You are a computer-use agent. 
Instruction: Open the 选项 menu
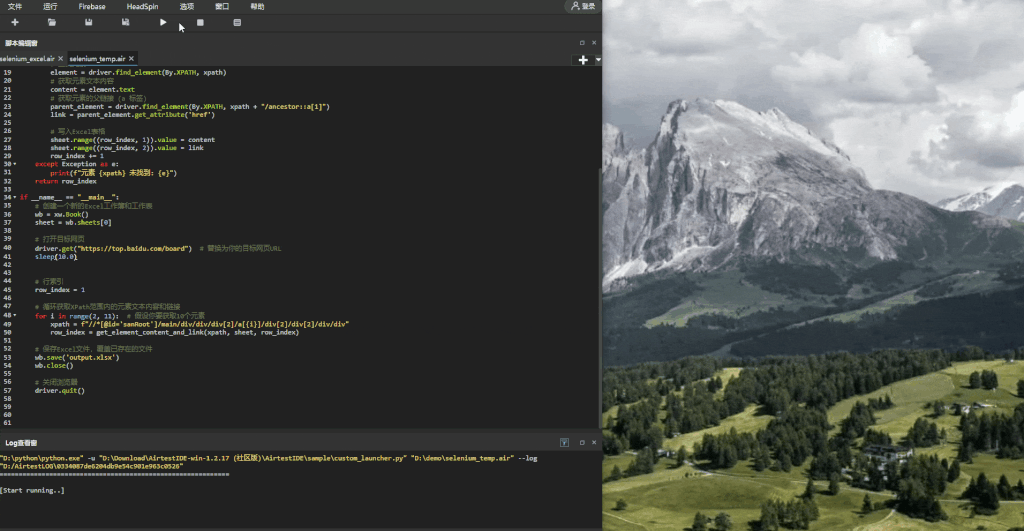(187, 7)
